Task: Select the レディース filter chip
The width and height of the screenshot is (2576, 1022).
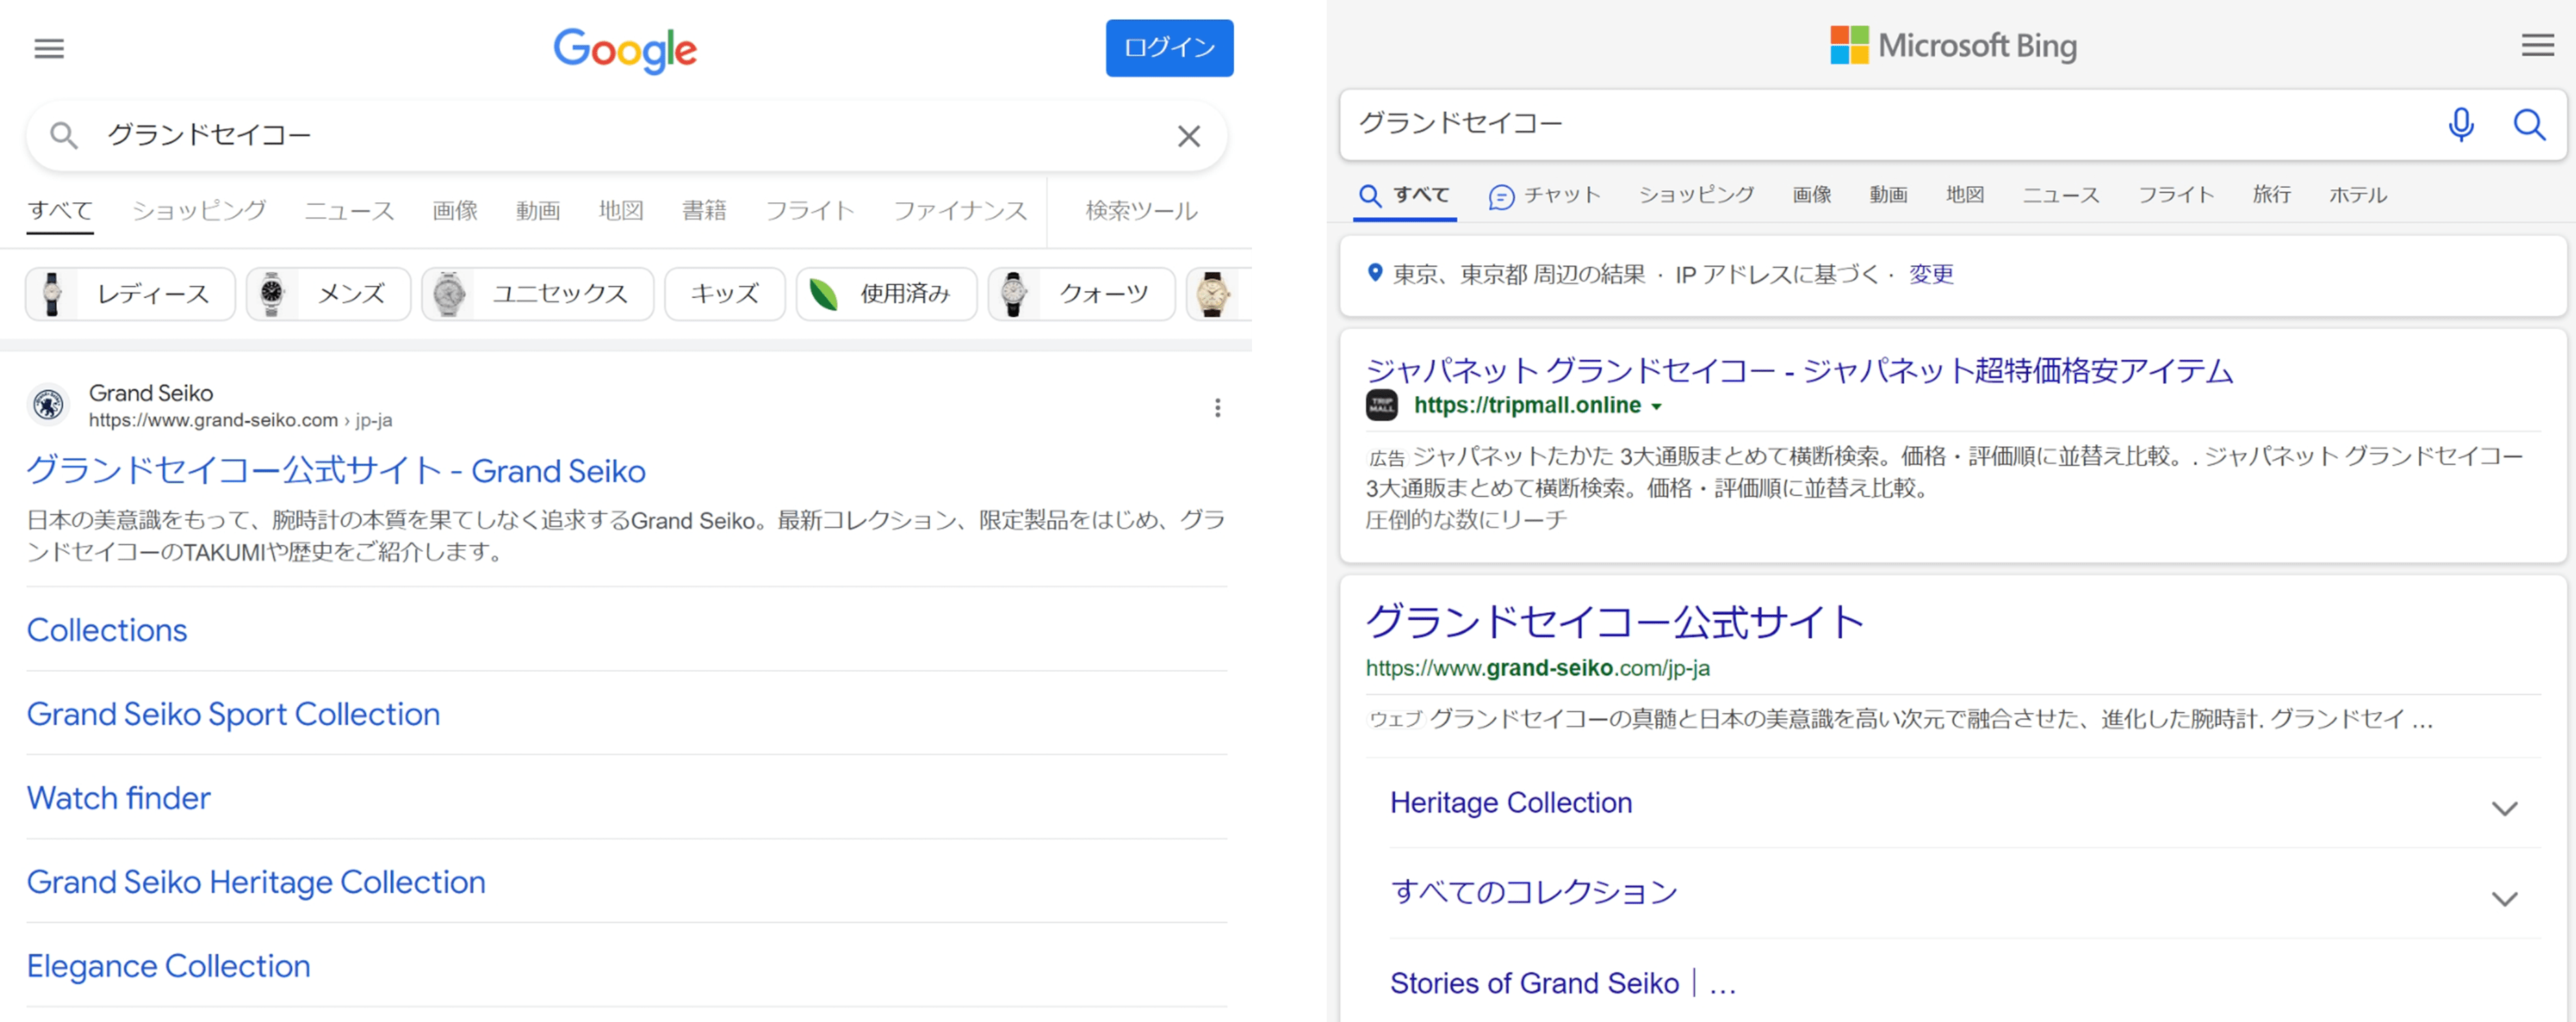Action: 130,294
